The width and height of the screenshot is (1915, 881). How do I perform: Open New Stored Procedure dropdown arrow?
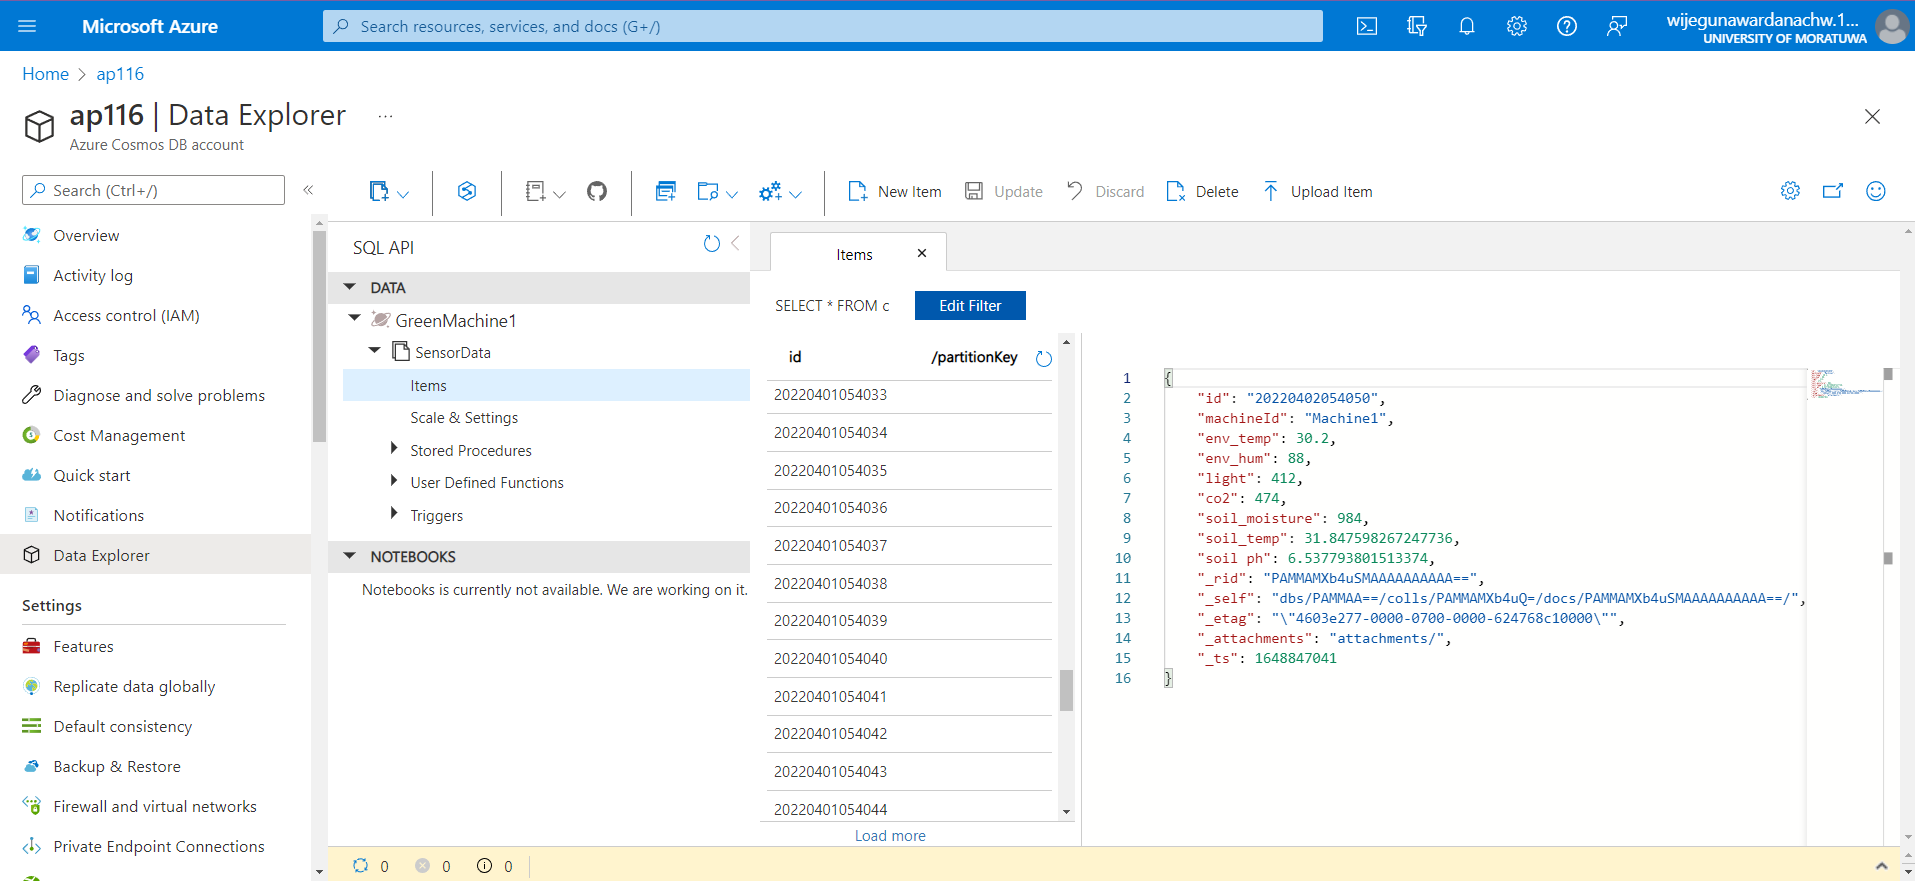(795, 194)
